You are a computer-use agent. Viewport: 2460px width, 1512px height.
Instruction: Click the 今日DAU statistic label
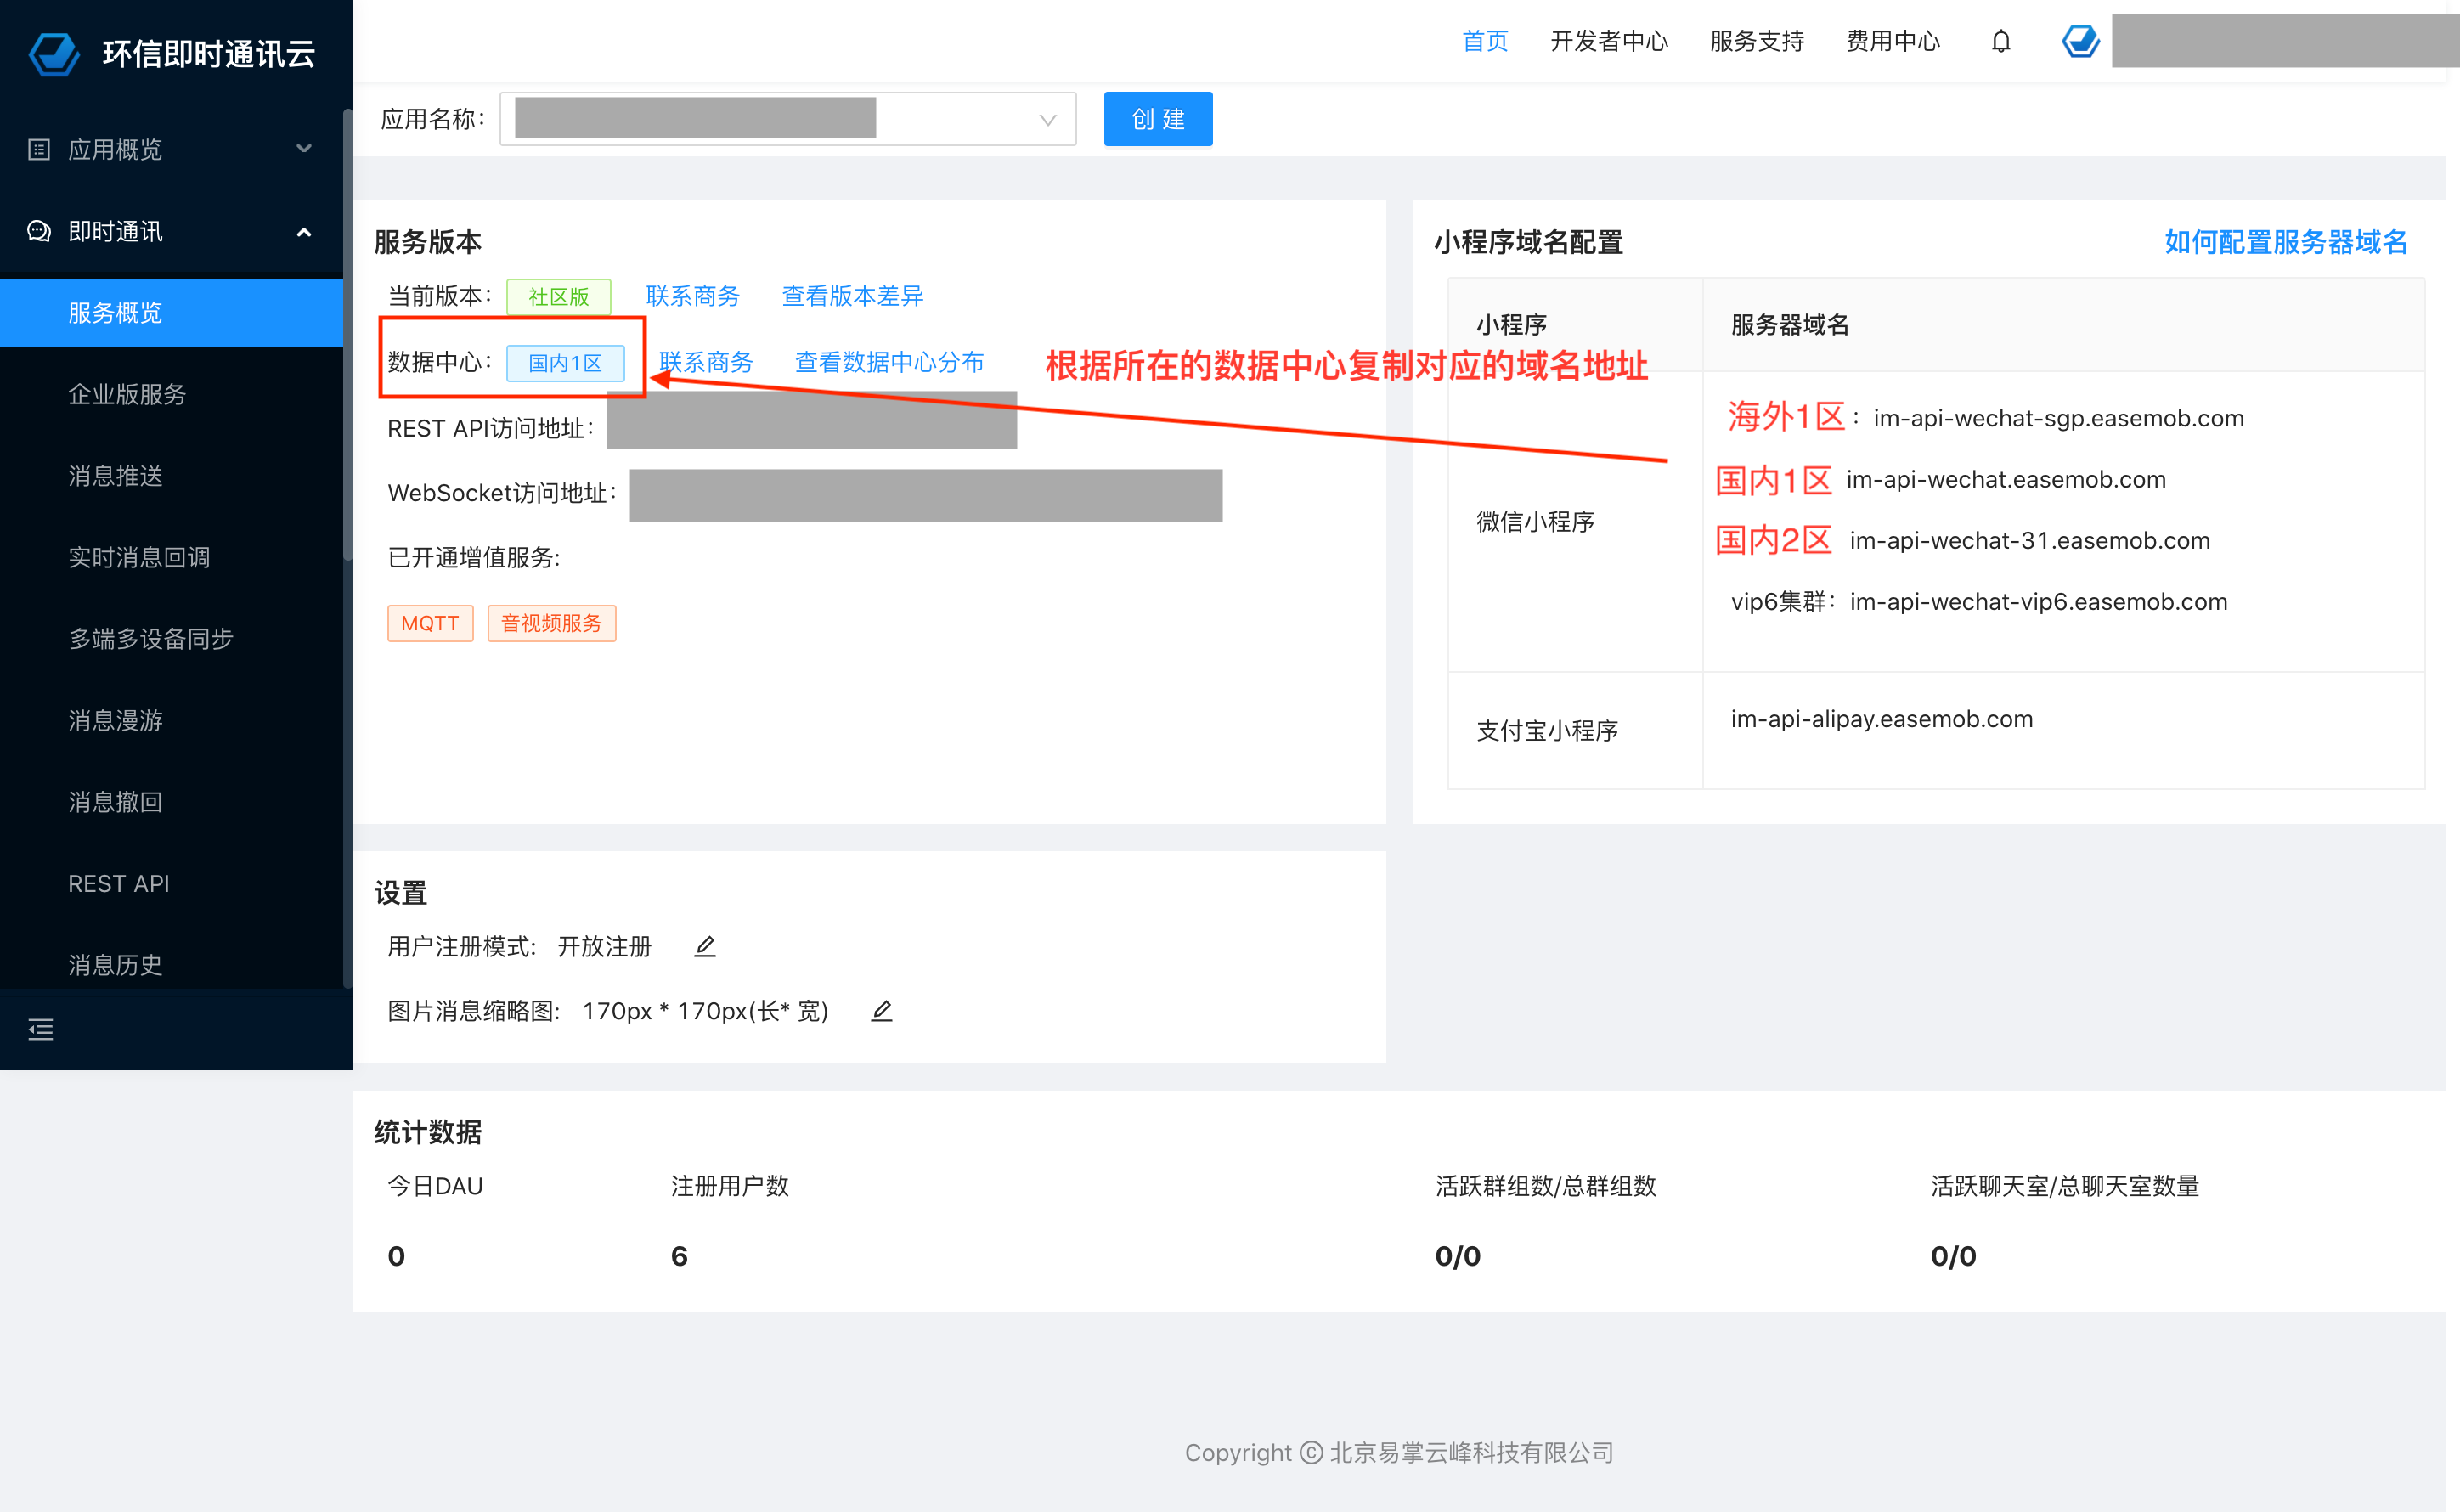tap(435, 1186)
